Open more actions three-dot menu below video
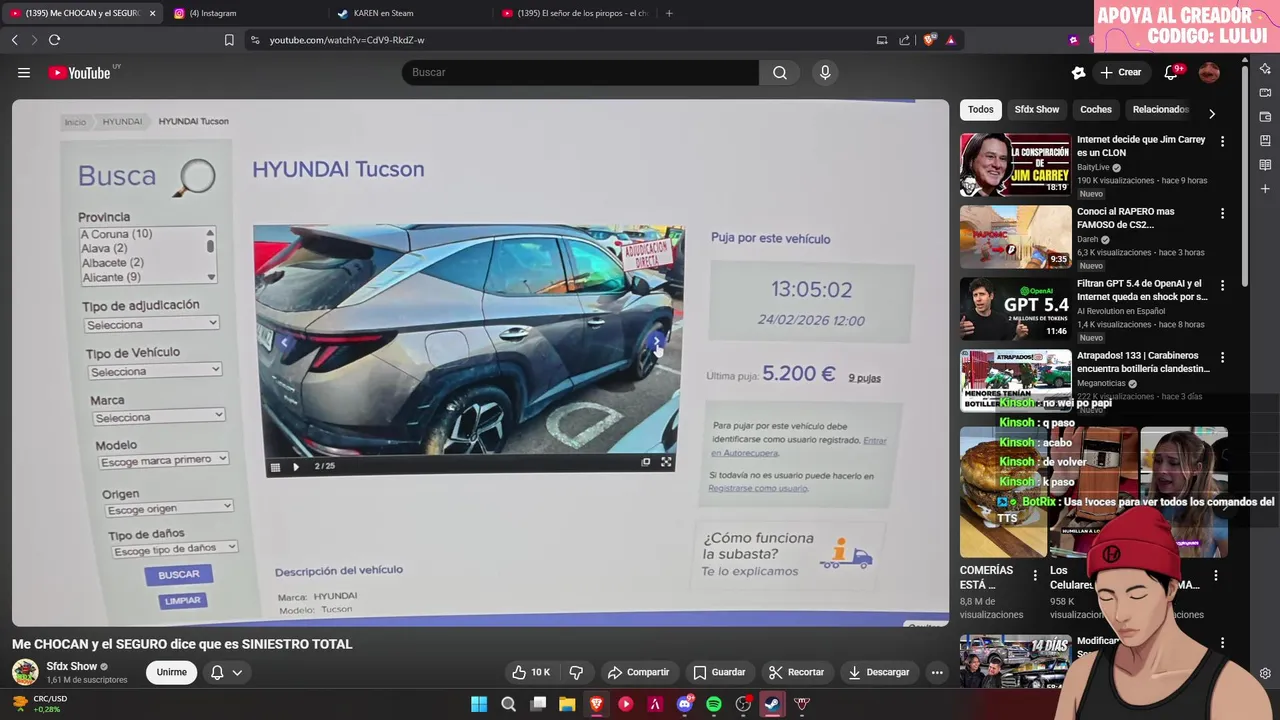 click(937, 672)
